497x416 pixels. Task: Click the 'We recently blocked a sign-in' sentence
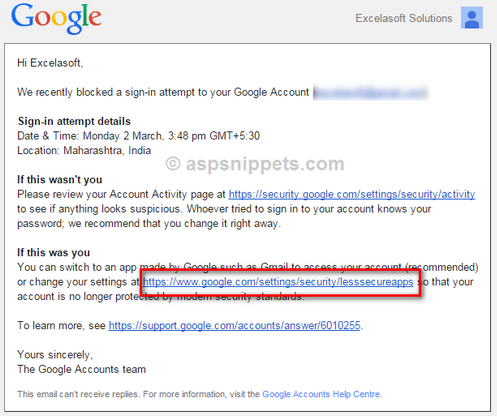163,92
